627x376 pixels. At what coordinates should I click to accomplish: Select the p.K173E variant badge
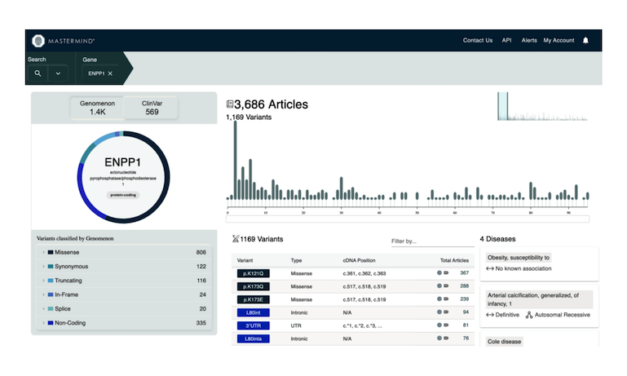click(253, 300)
